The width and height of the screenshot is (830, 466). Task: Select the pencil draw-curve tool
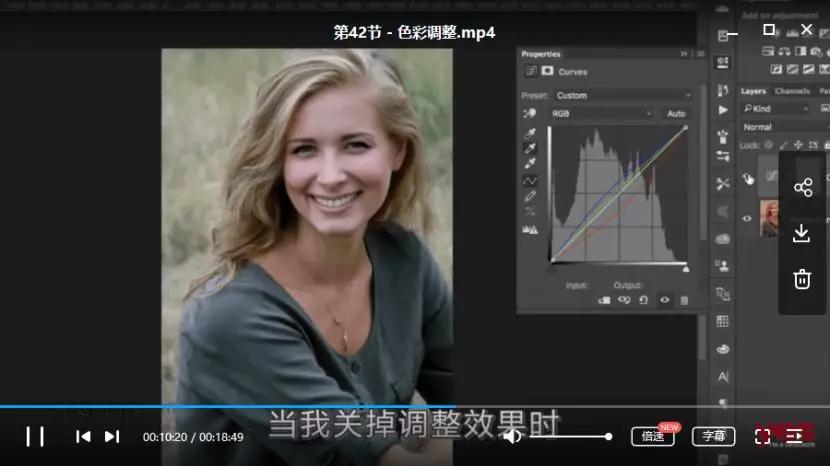click(x=530, y=196)
